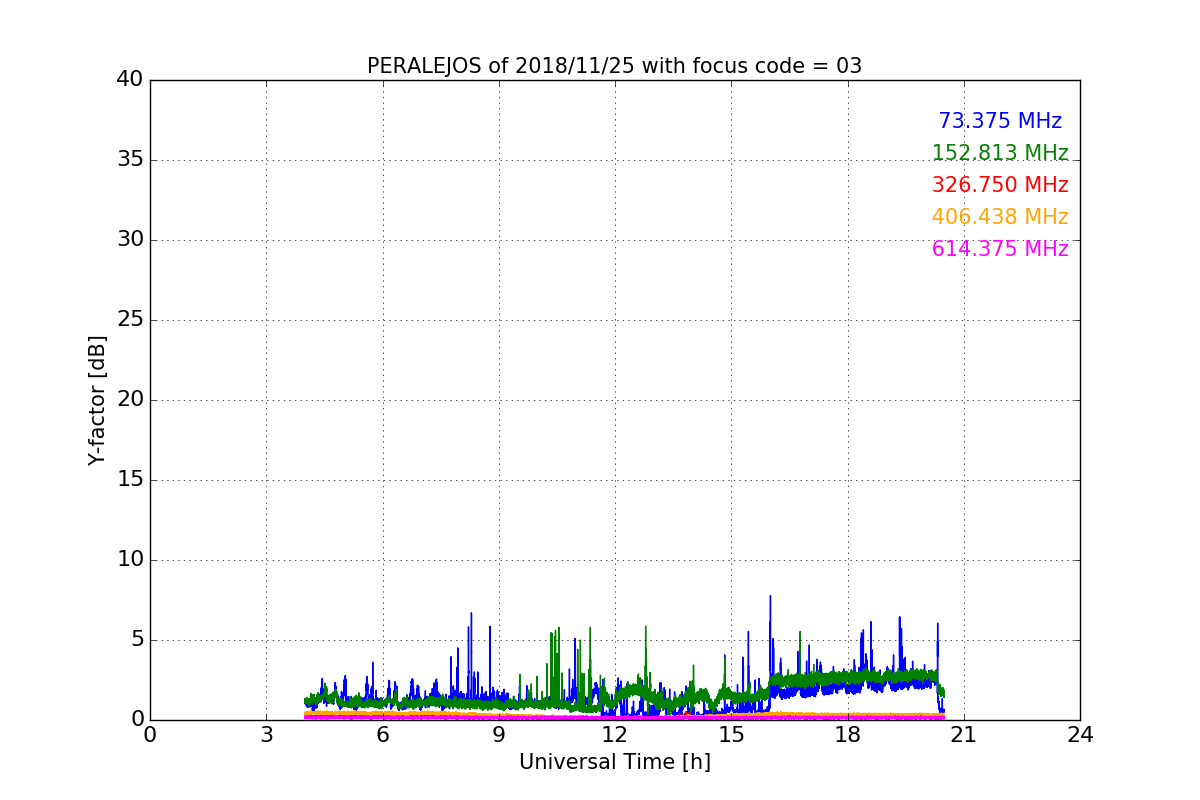Click the y-axis tick label 15
The width and height of the screenshot is (1200, 800).
pos(130,480)
